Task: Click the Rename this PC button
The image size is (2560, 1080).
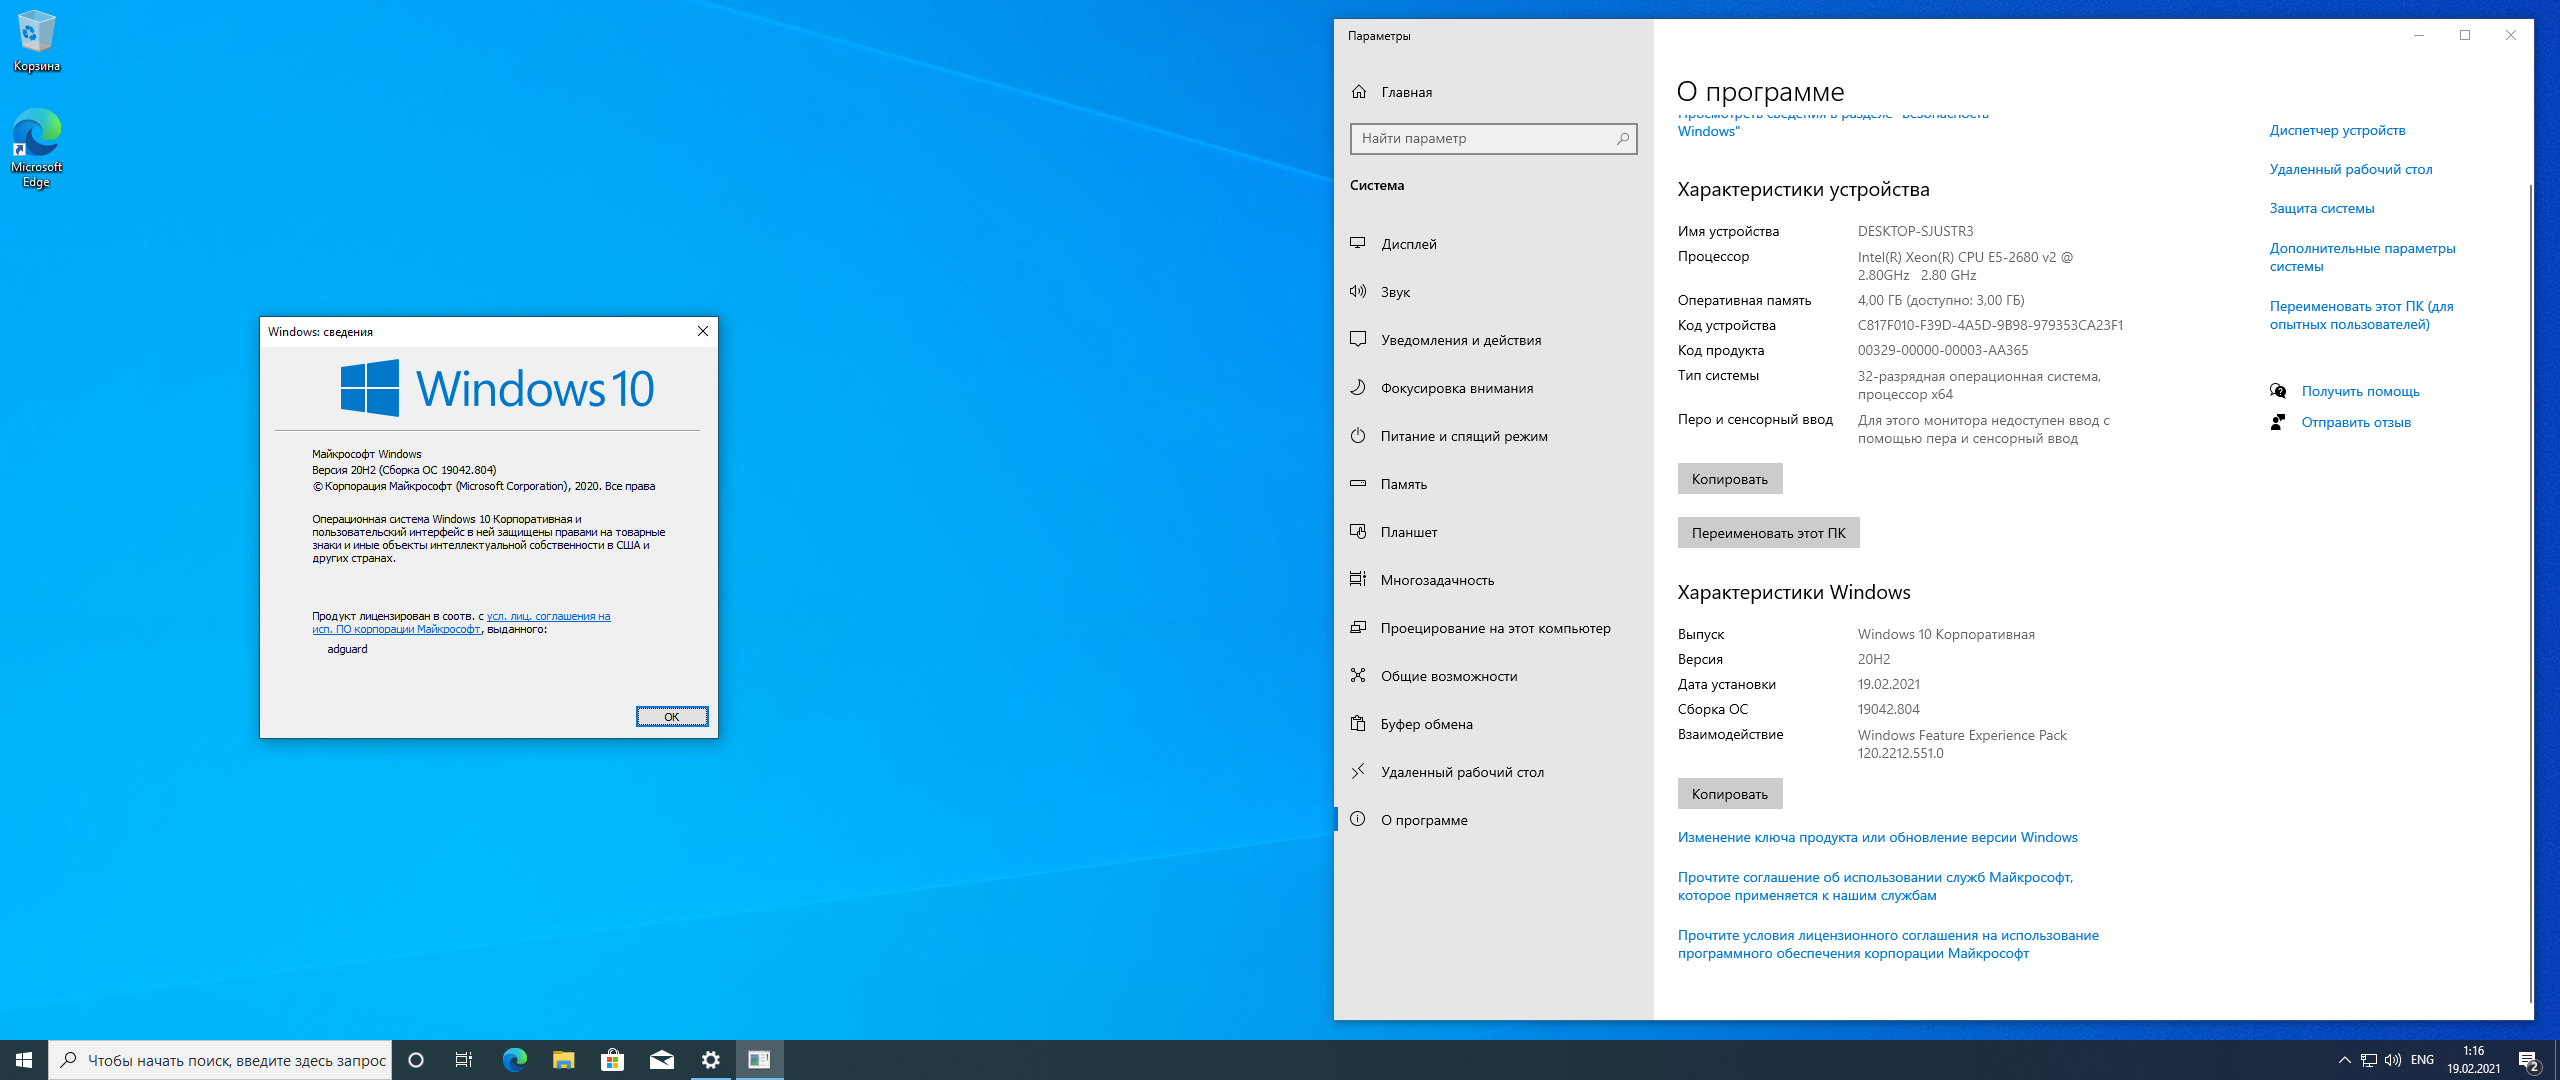Action: [1768, 533]
